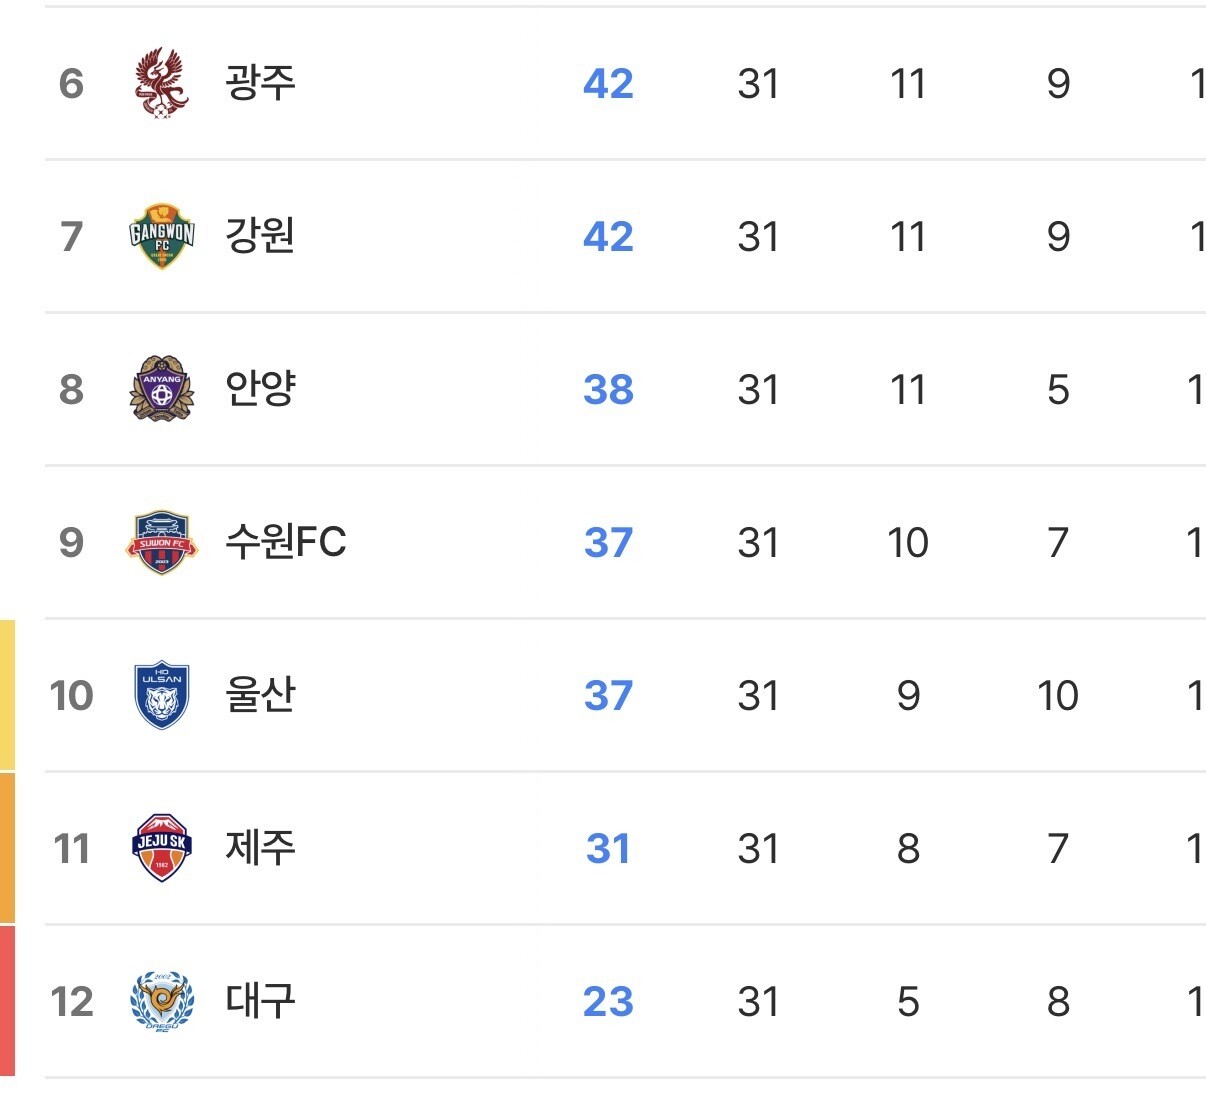Open team name 안양
The height and width of the screenshot is (1105, 1206).
tap(260, 389)
